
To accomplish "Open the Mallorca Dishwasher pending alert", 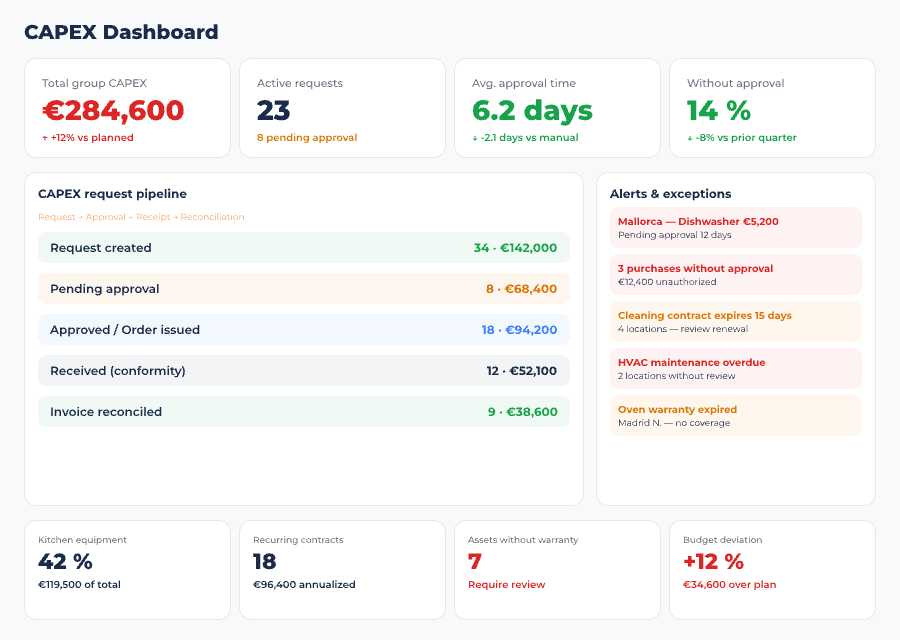I will click(735, 227).
